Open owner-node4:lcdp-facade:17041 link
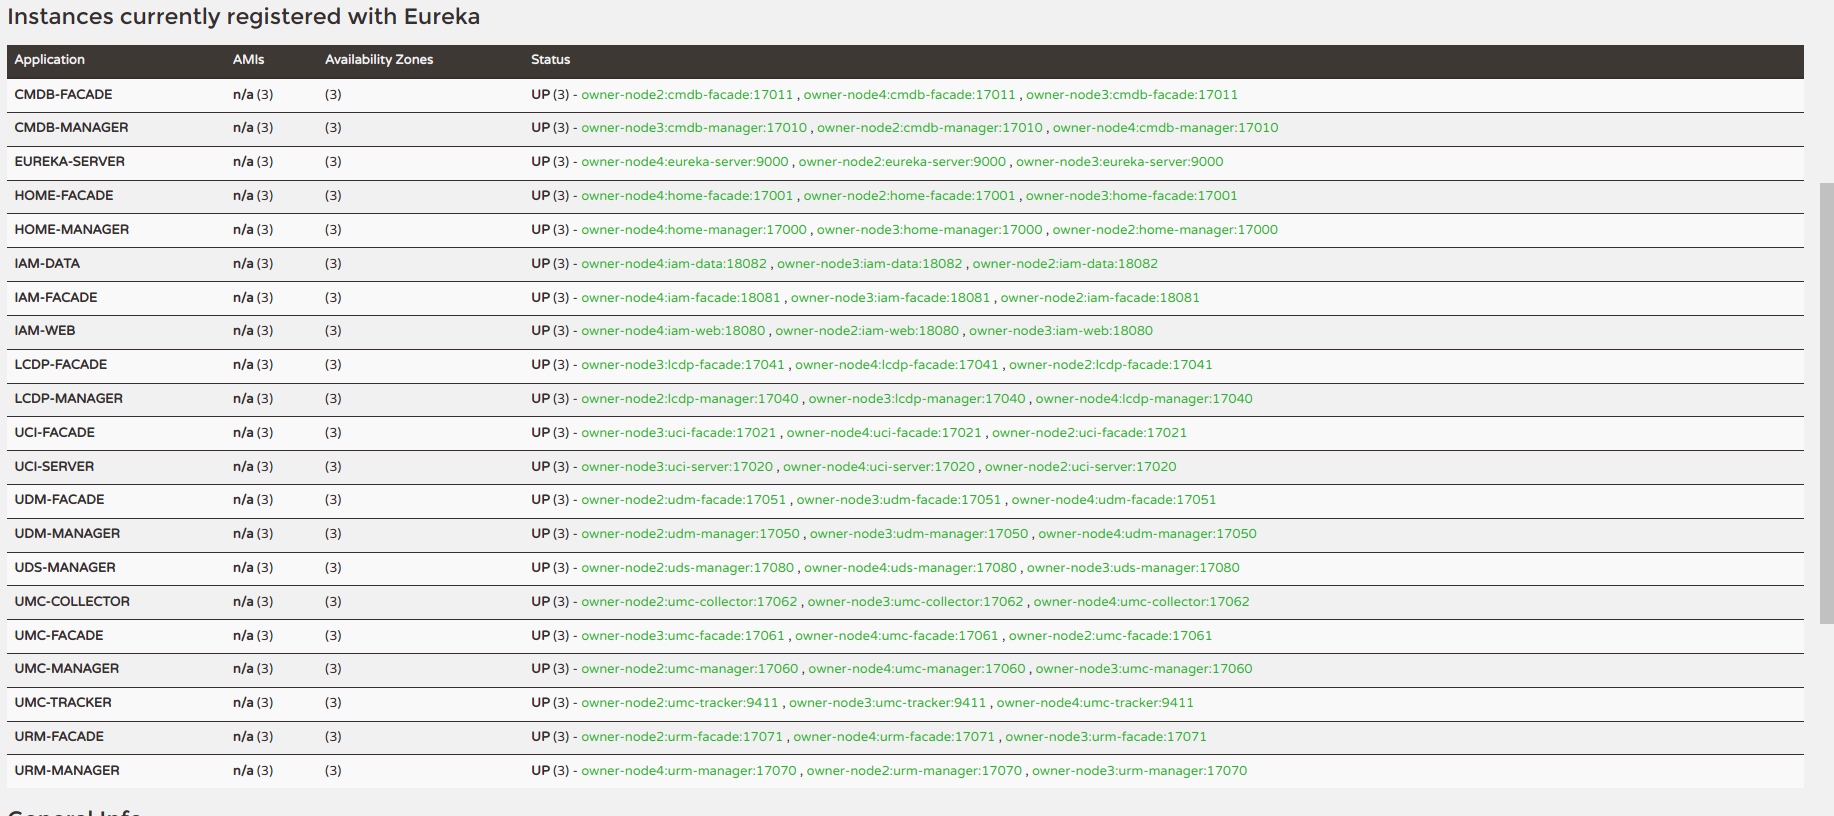The height and width of the screenshot is (816, 1834). 897,365
